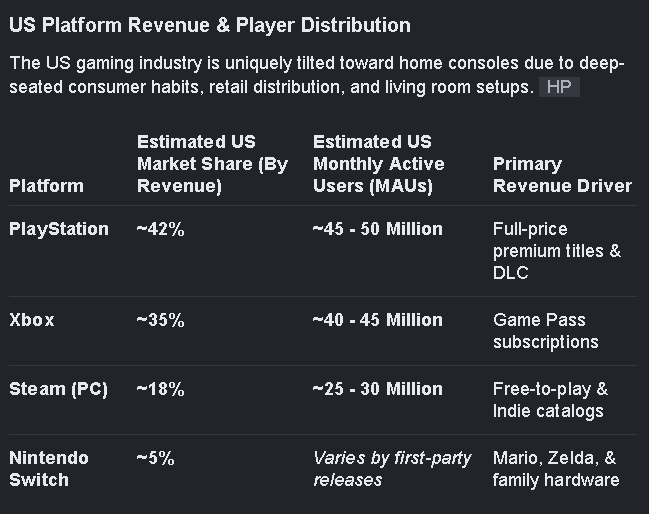This screenshot has width=649, height=514.
Task: Click the Platform column header
Action: click(46, 186)
